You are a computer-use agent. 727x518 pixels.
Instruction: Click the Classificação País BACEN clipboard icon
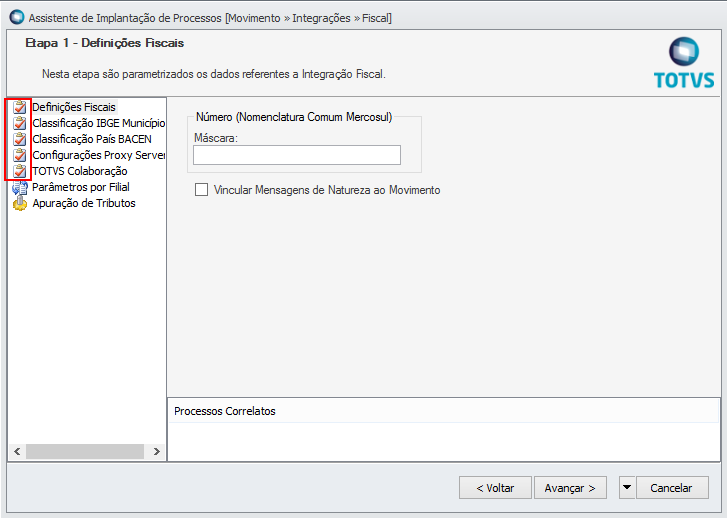[x=19, y=139]
